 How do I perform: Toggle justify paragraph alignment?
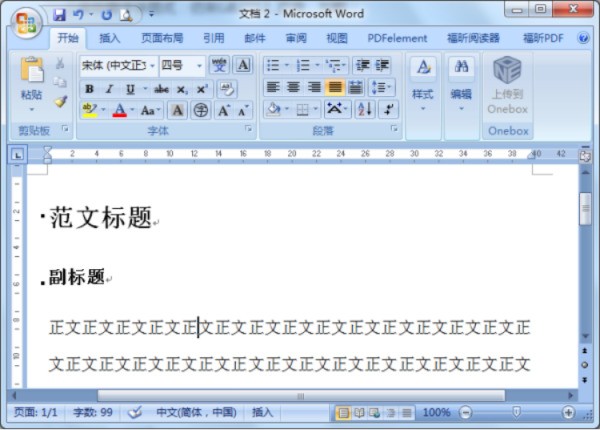coord(334,87)
